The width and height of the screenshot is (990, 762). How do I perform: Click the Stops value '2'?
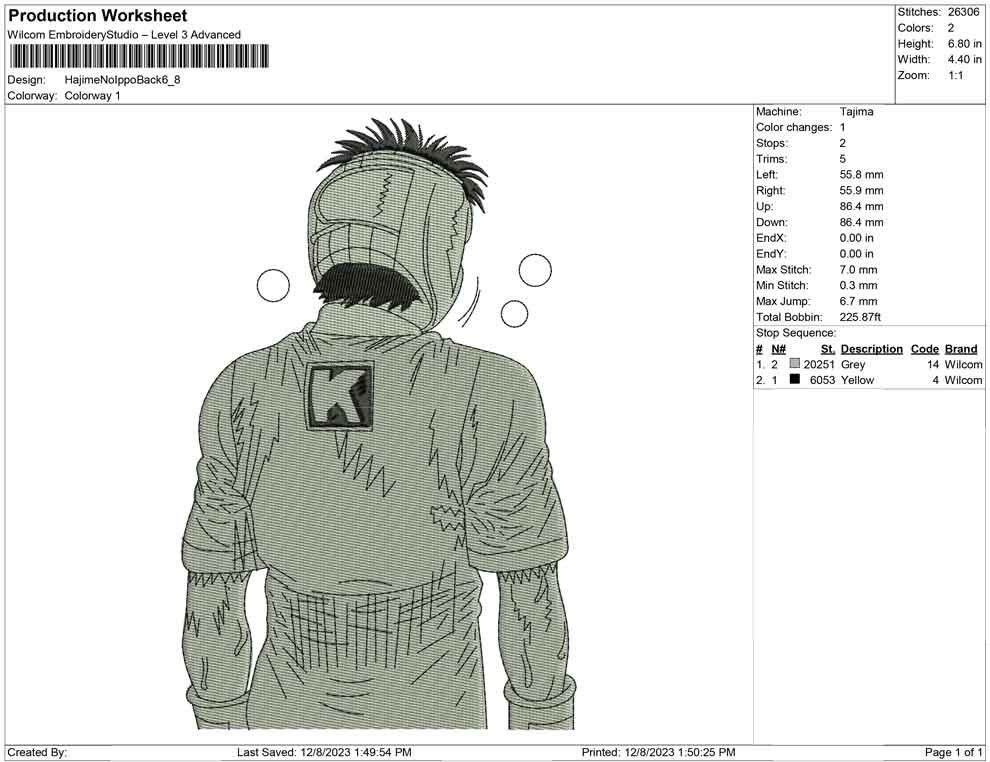point(843,143)
